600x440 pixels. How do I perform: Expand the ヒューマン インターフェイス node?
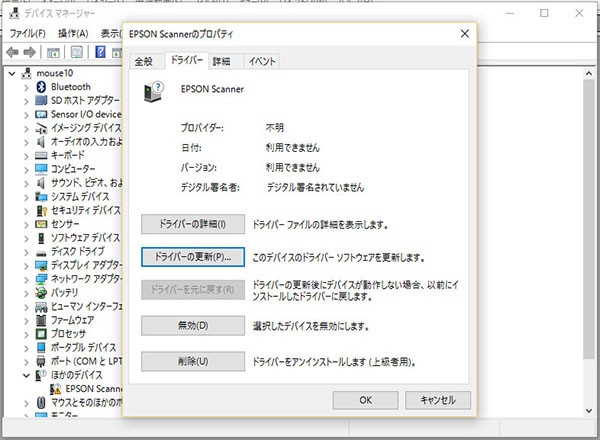(26, 308)
